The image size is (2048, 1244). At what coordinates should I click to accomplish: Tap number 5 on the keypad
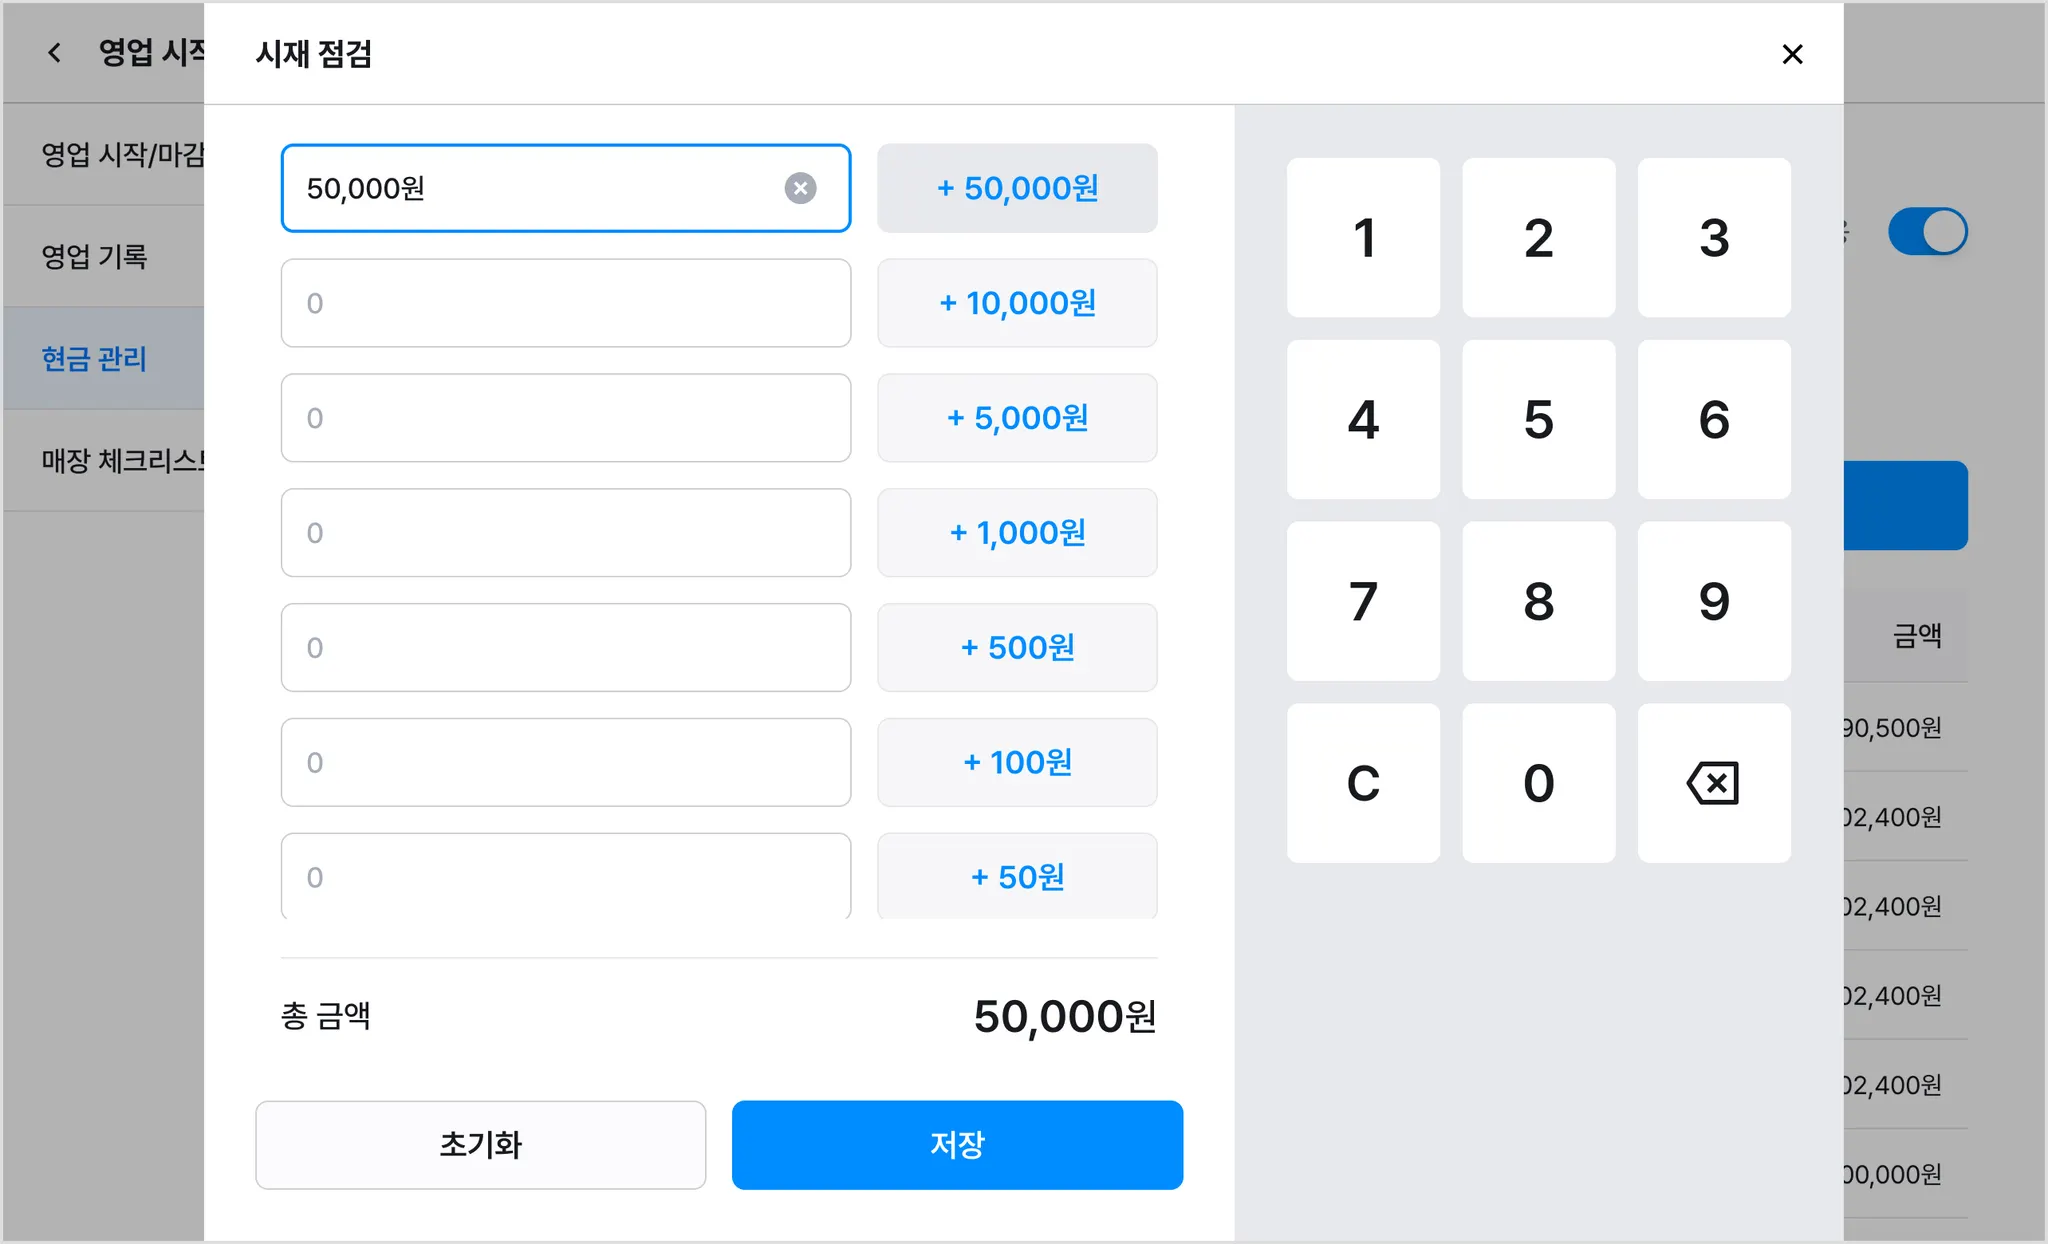[x=1538, y=419]
